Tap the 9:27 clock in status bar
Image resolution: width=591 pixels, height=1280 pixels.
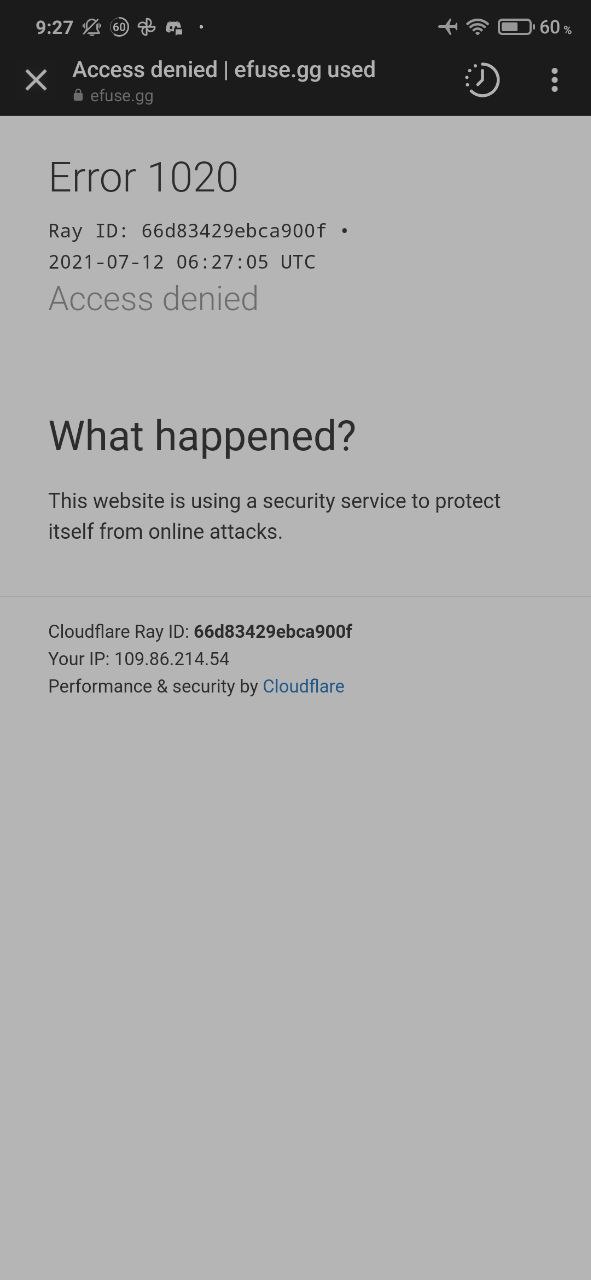pyautogui.click(x=54, y=27)
